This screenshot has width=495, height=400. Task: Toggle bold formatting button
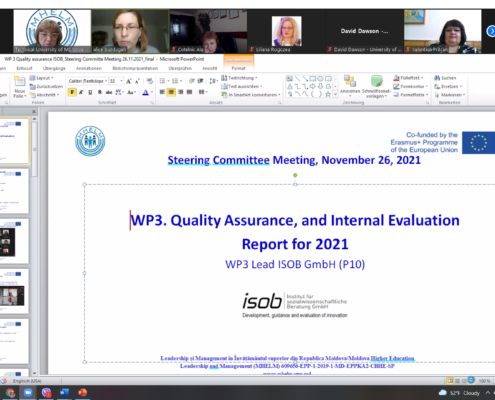(72, 92)
